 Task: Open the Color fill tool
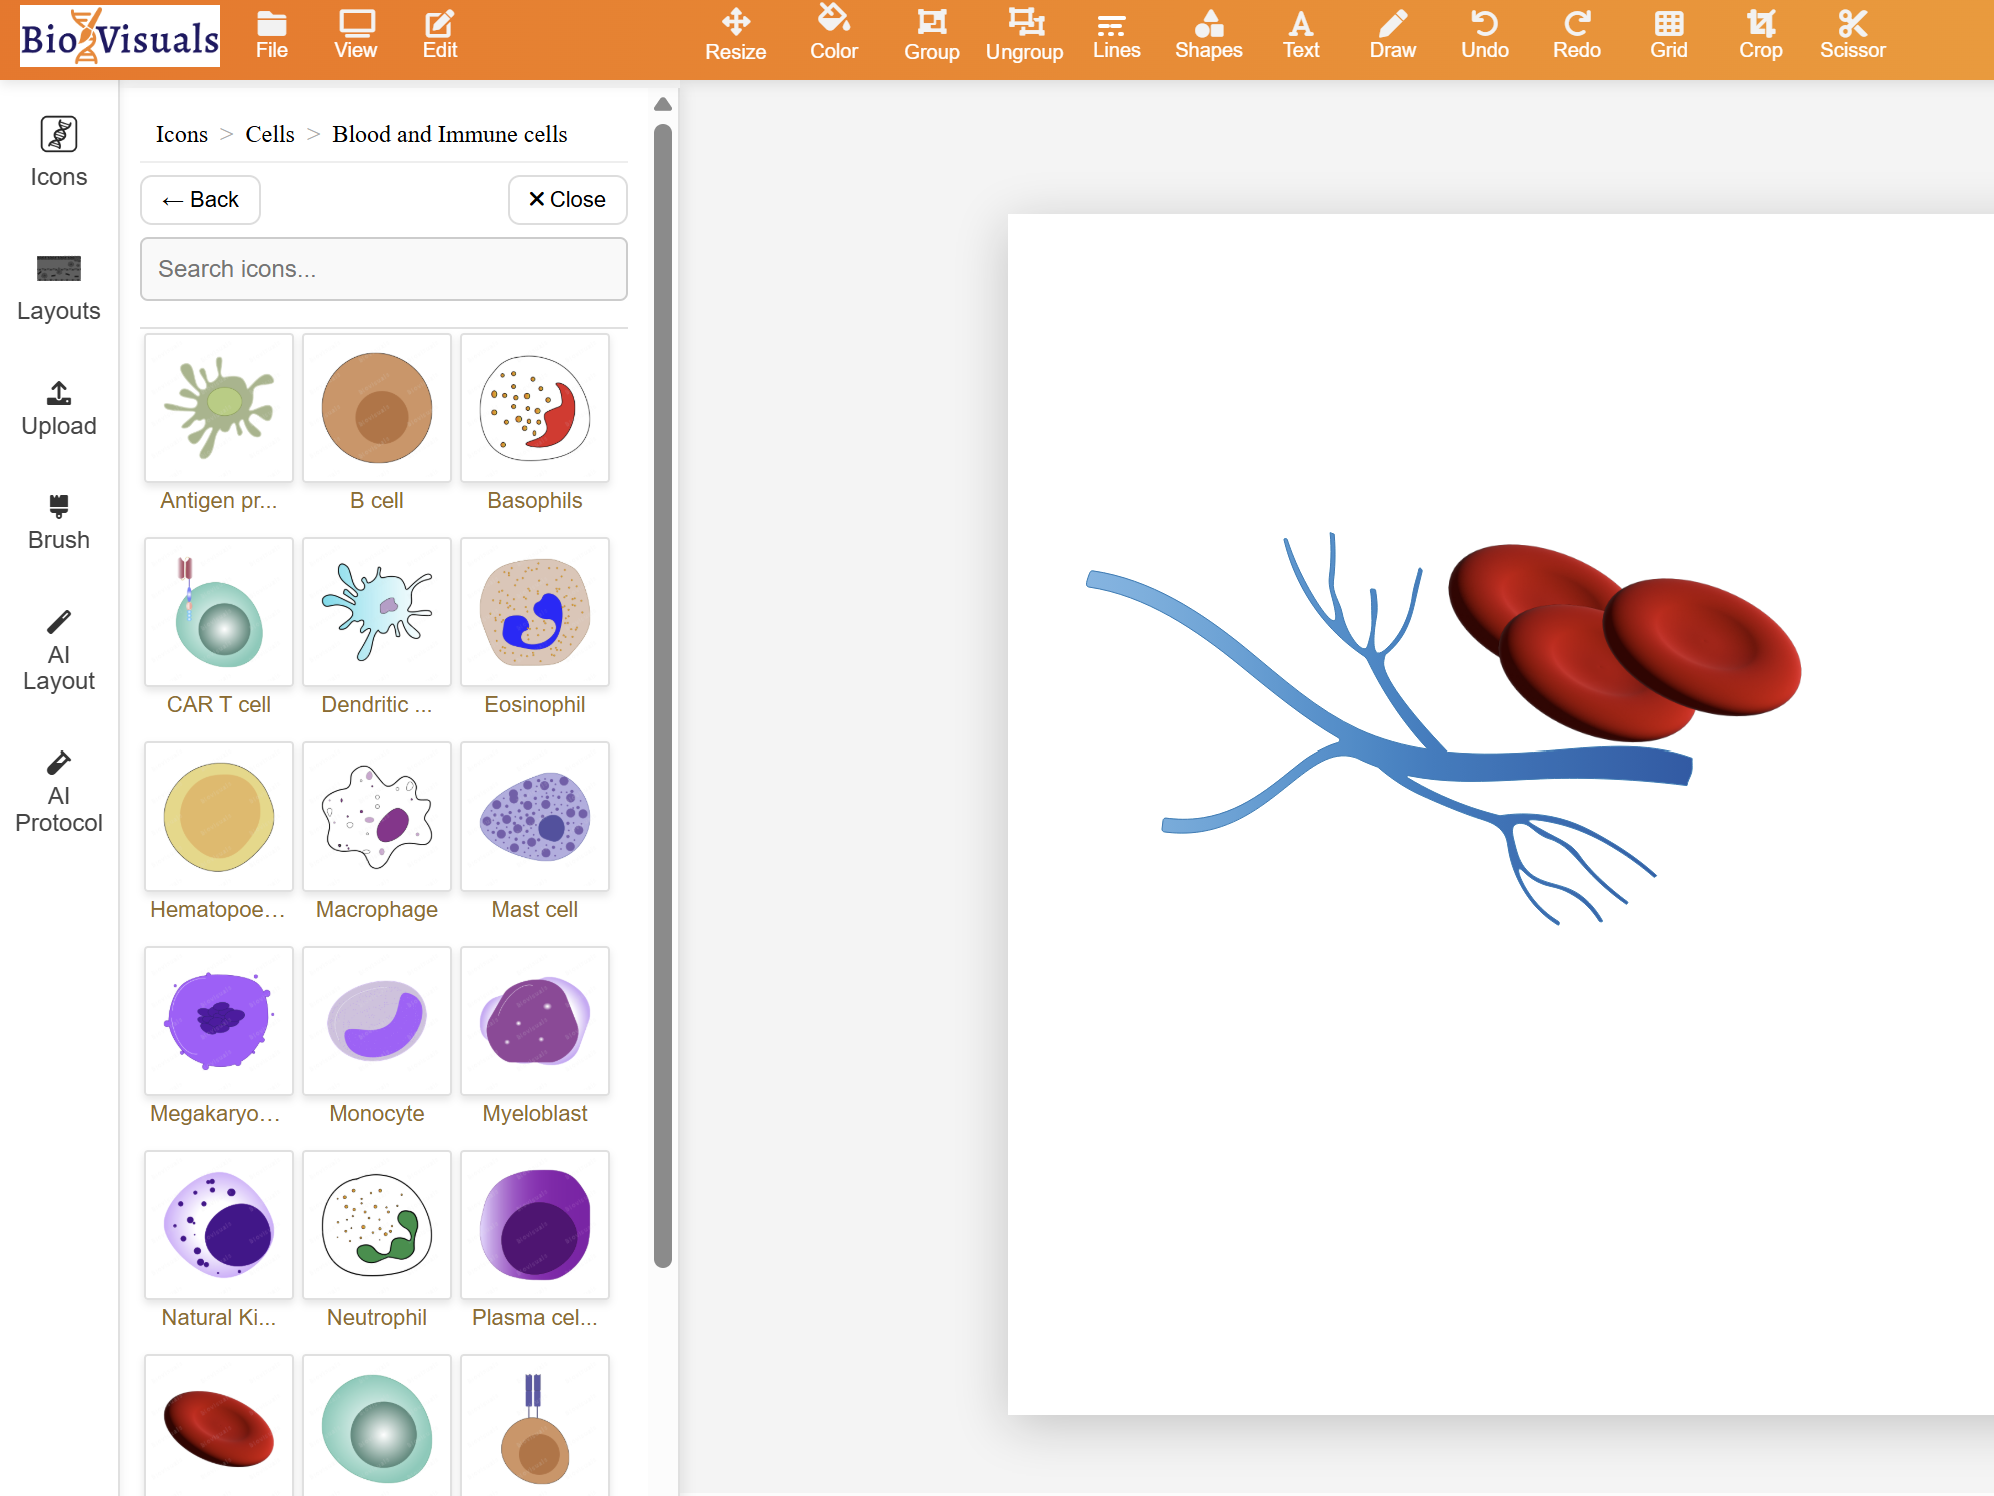[833, 35]
